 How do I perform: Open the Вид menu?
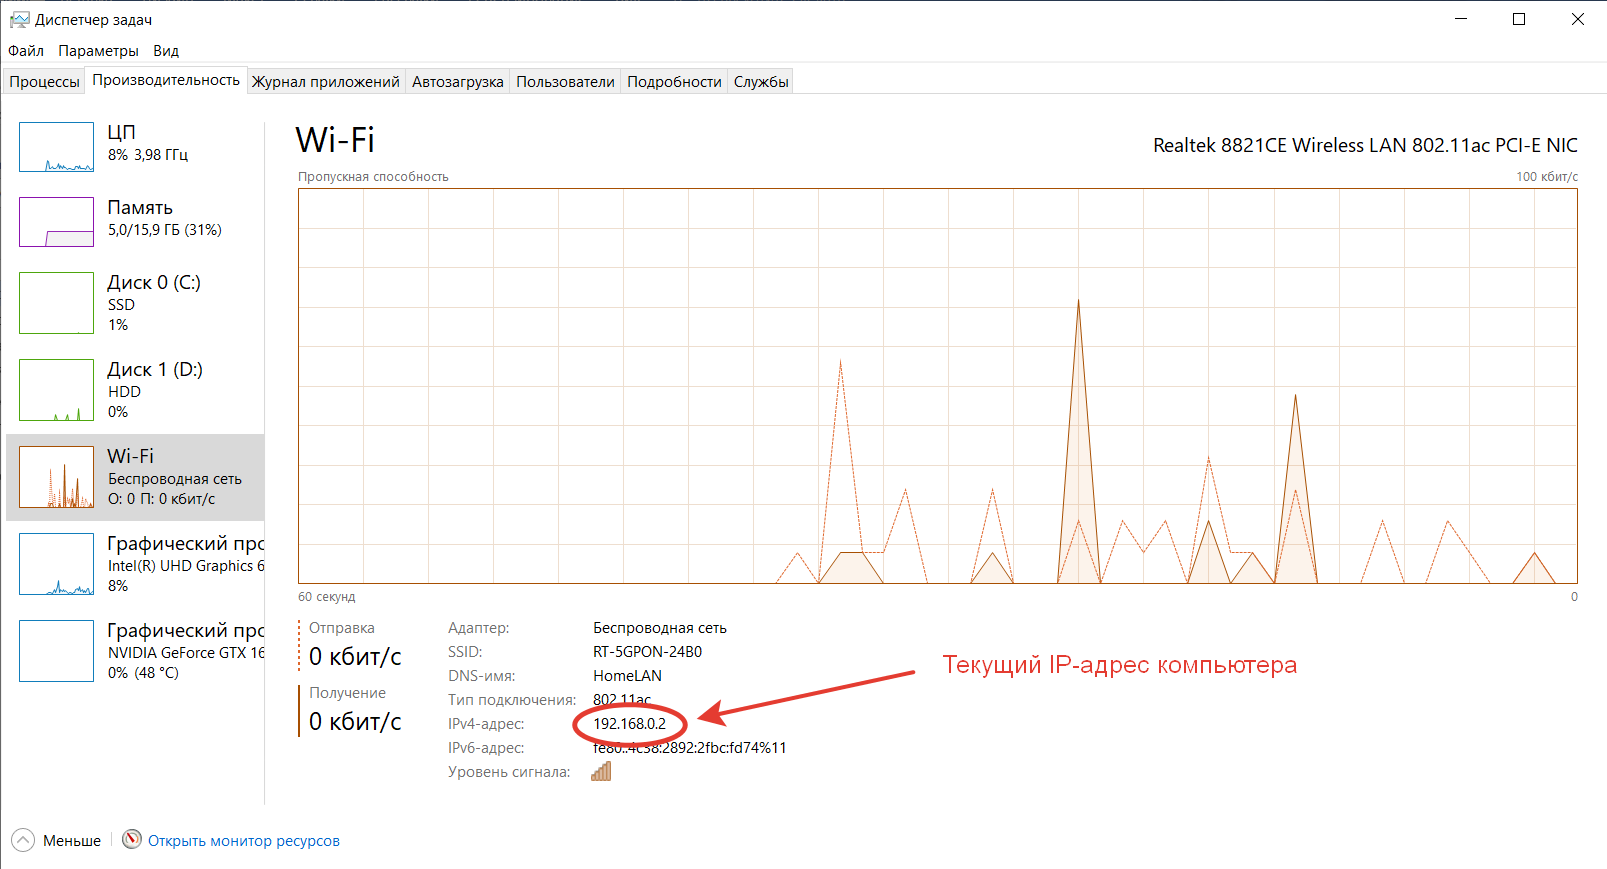[166, 51]
